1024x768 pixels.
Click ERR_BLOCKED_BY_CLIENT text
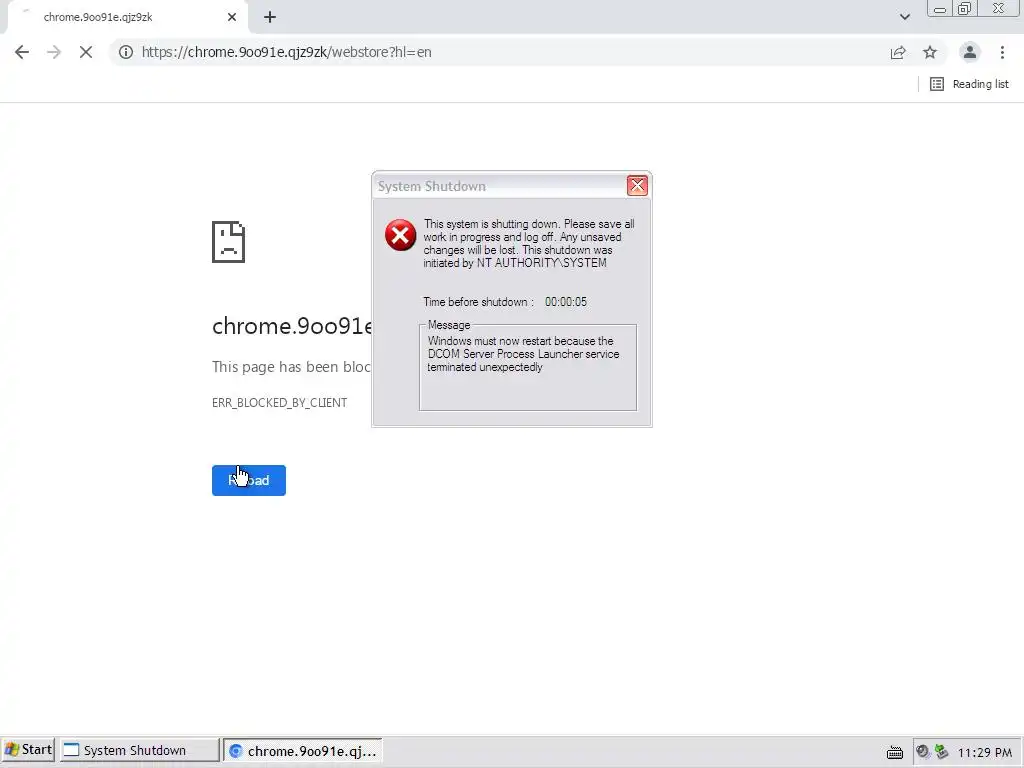point(280,402)
